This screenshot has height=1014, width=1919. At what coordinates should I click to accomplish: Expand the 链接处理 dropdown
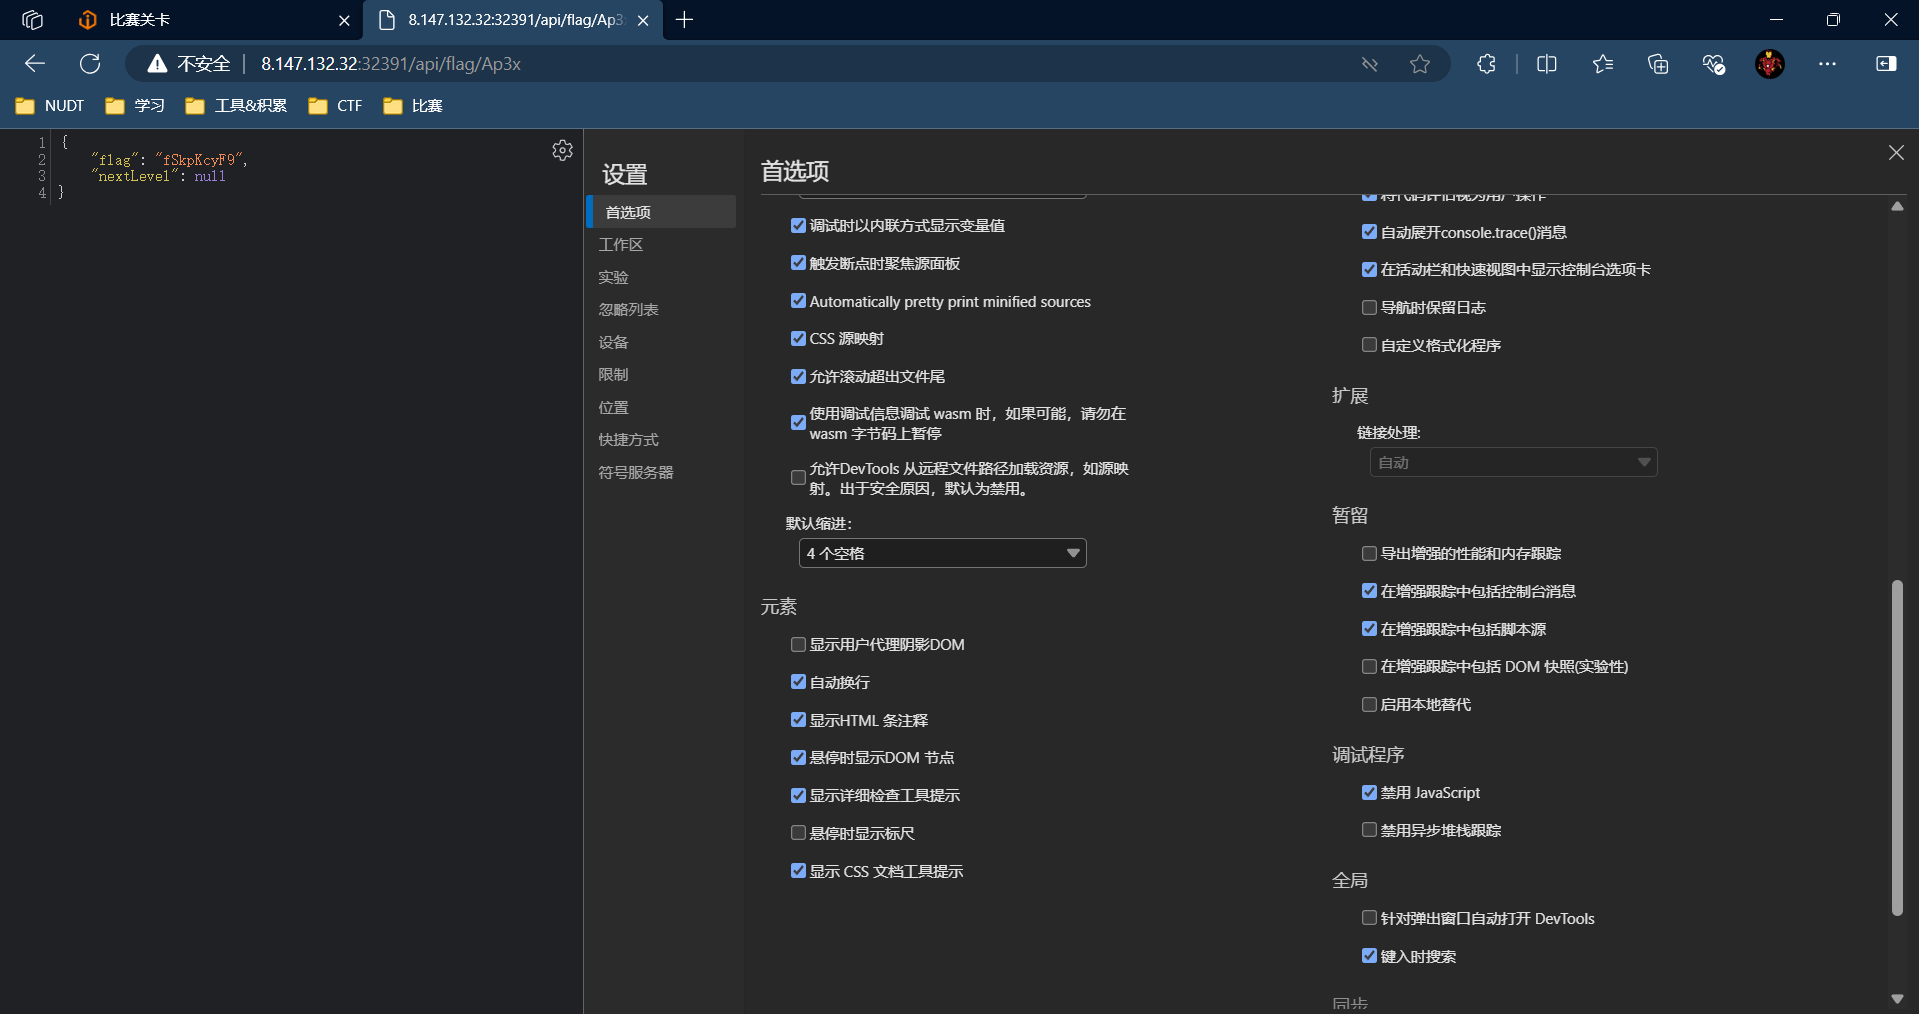(x=1512, y=462)
